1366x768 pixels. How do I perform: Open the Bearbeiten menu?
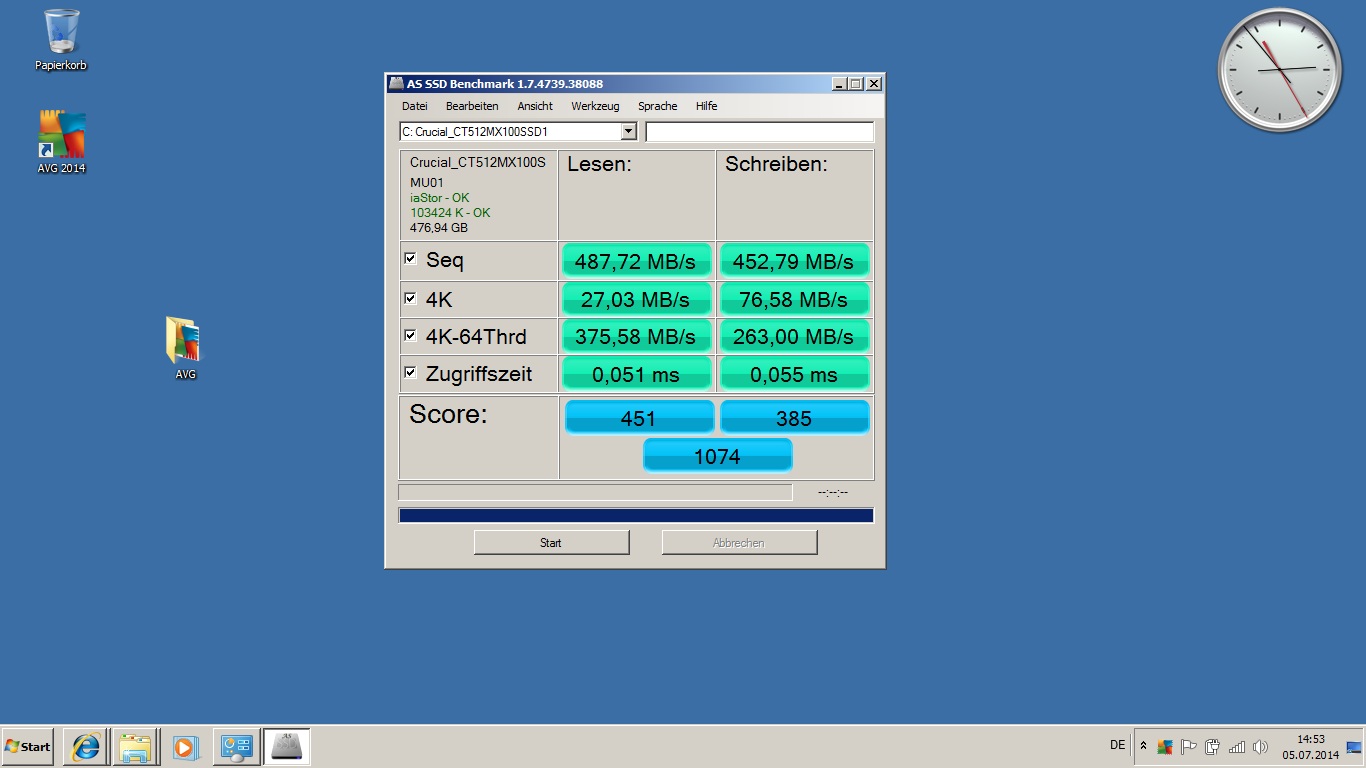472,106
